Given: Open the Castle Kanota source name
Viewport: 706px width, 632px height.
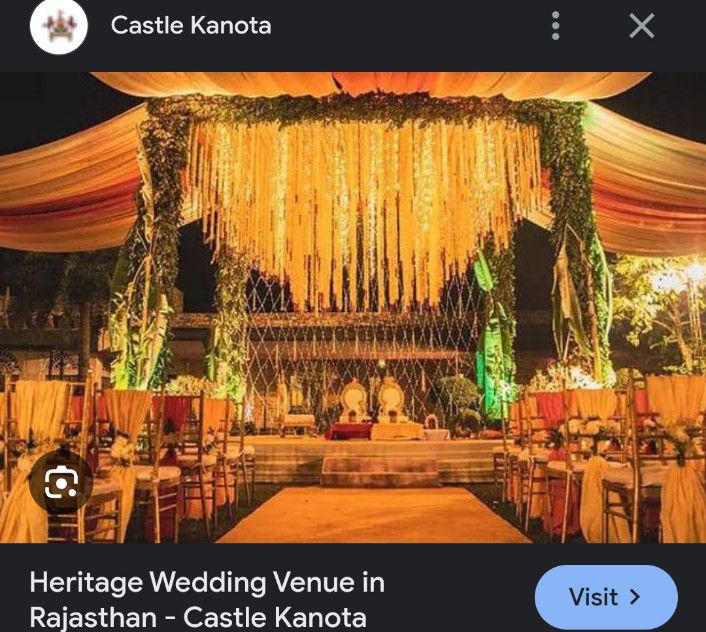Looking at the screenshot, I should 191,25.
